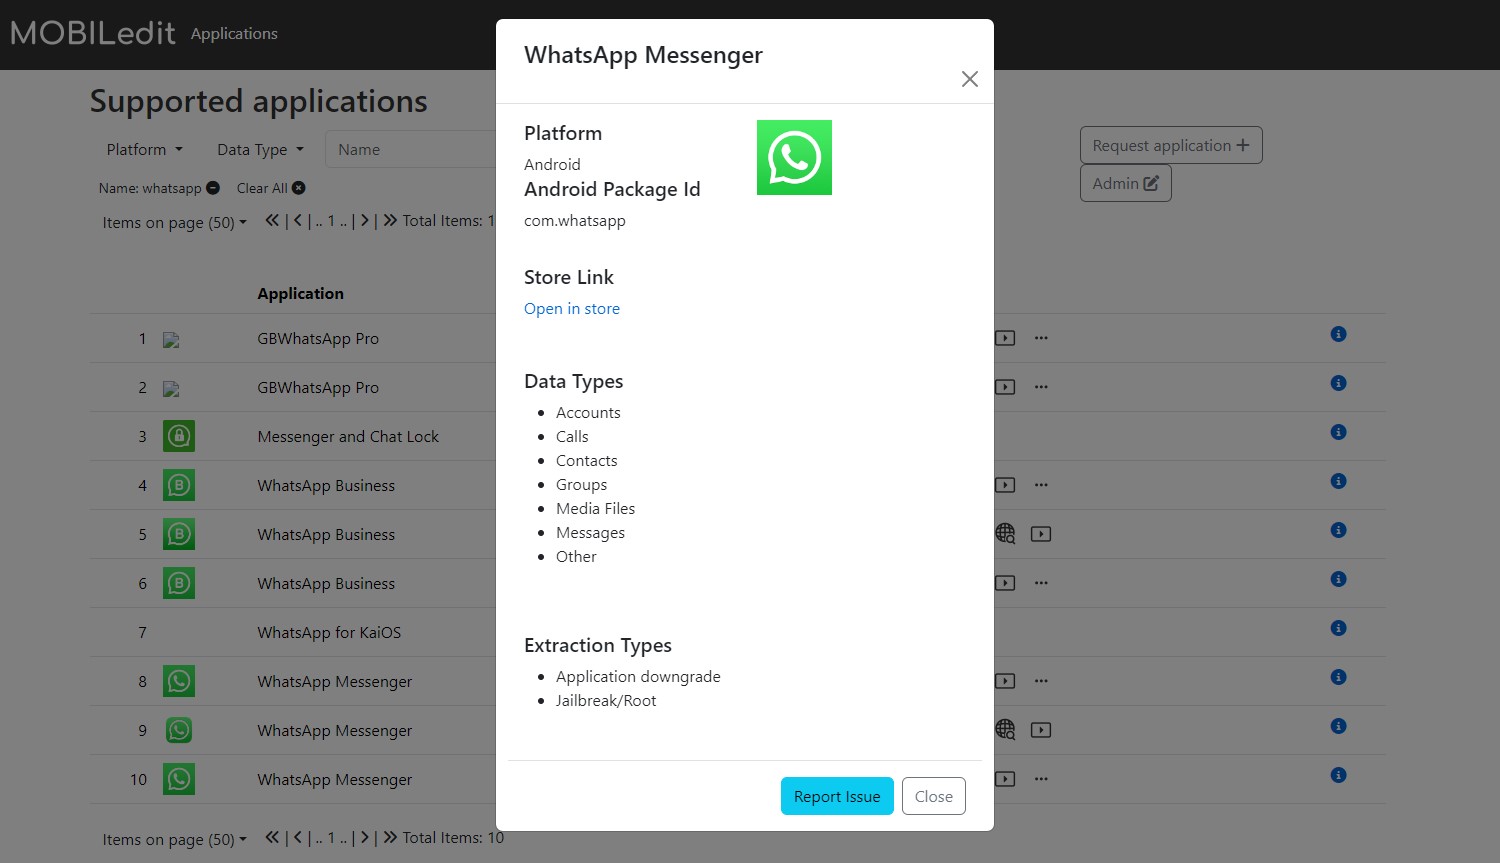Viewport: 1500px width, 863px height.
Task: Dismiss all filters with Clear All X
Action: point(297,187)
